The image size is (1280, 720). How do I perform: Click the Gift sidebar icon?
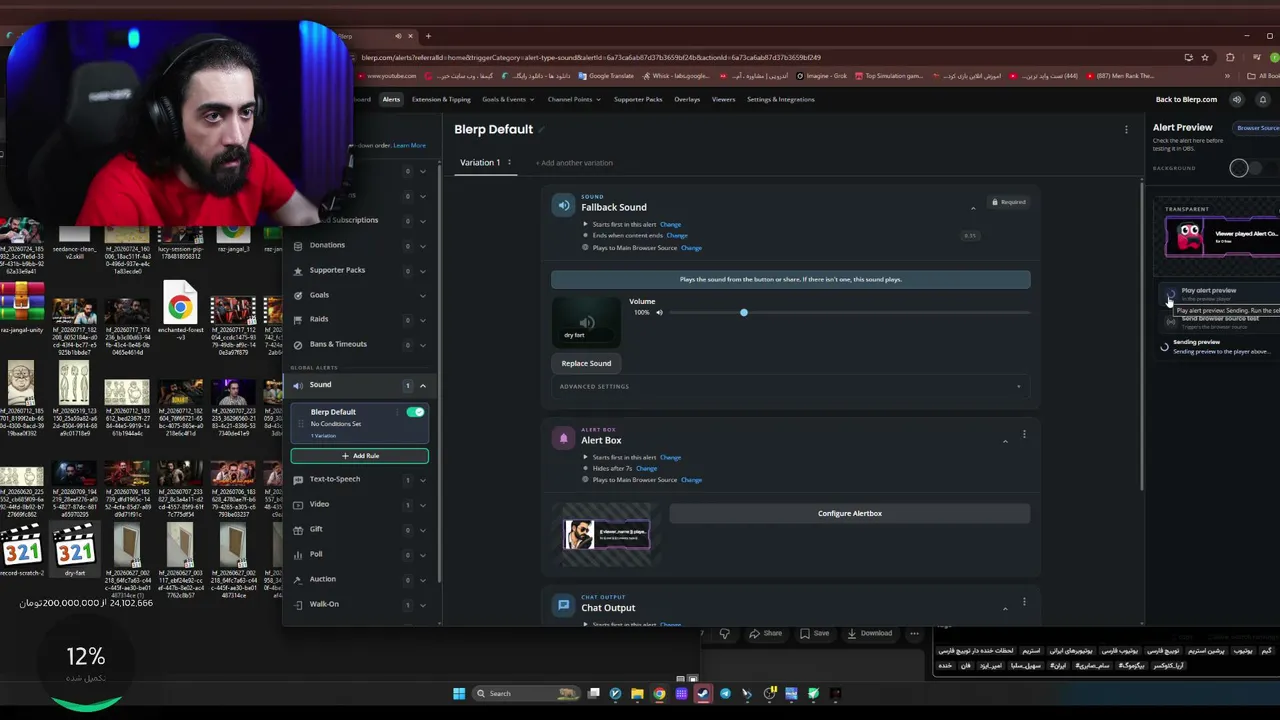[298, 529]
